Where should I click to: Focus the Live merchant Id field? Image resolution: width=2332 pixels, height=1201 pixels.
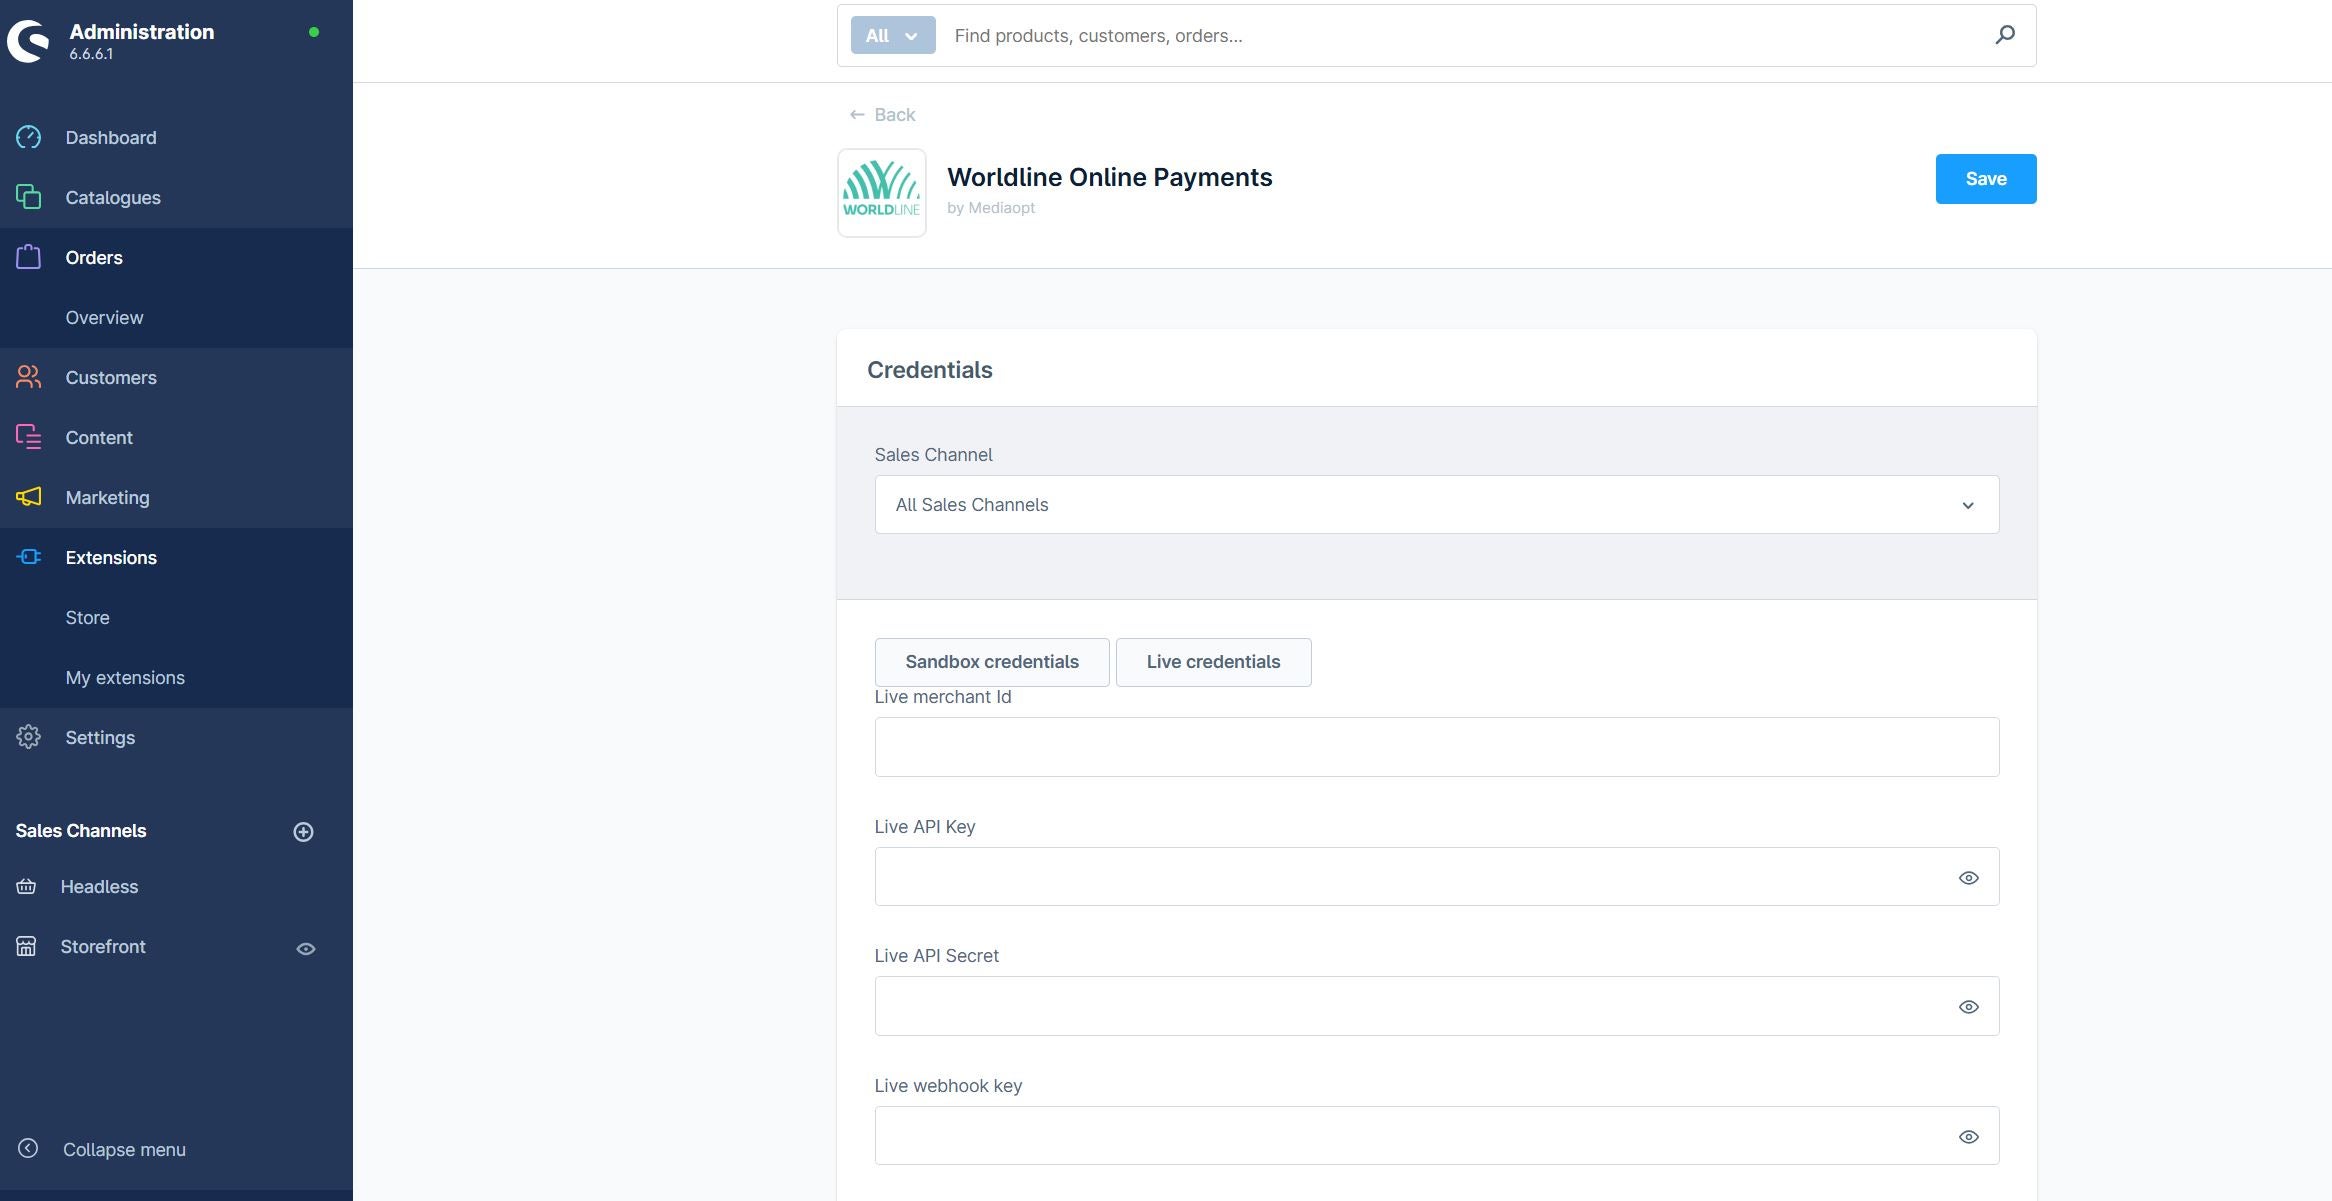point(1436,747)
